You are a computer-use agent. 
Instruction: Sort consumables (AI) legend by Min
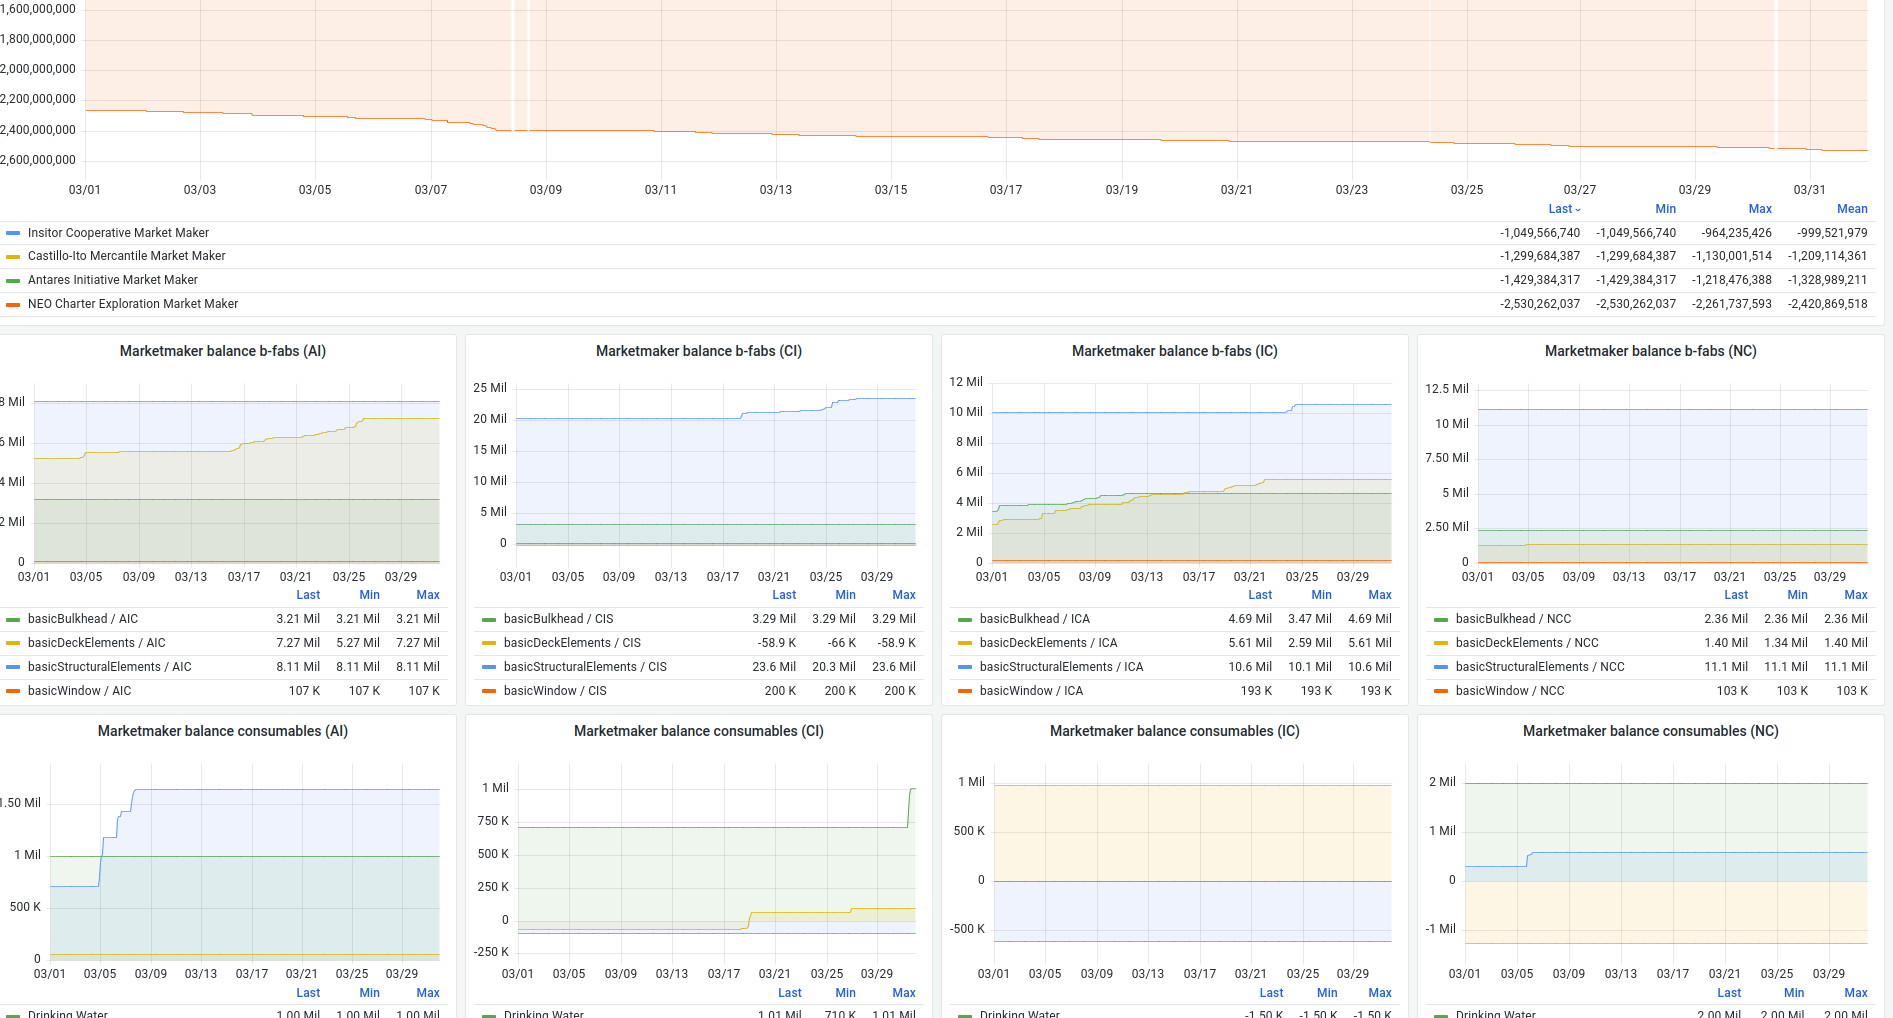[369, 993]
